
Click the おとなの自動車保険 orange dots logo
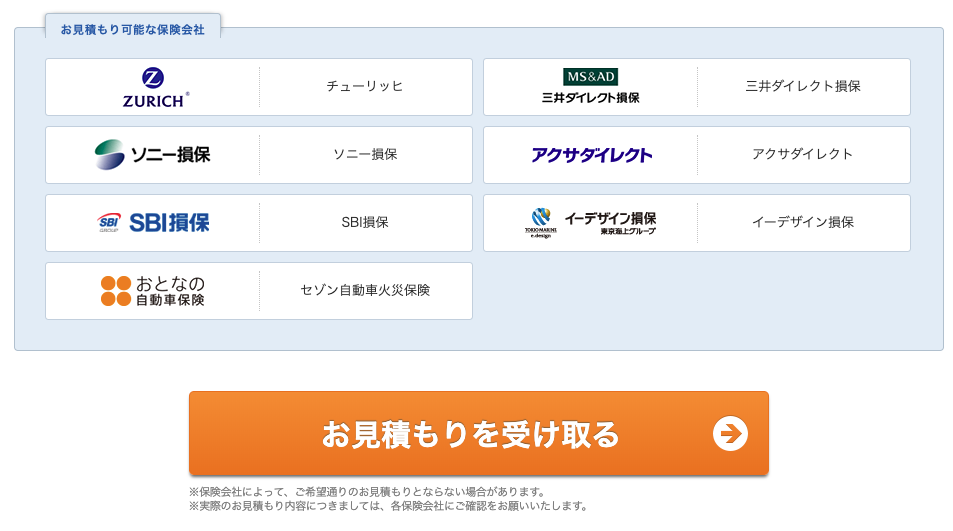[115, 290]
